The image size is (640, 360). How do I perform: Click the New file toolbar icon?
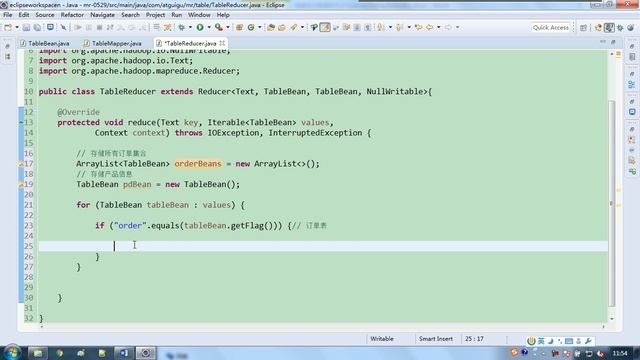[8, 27]
